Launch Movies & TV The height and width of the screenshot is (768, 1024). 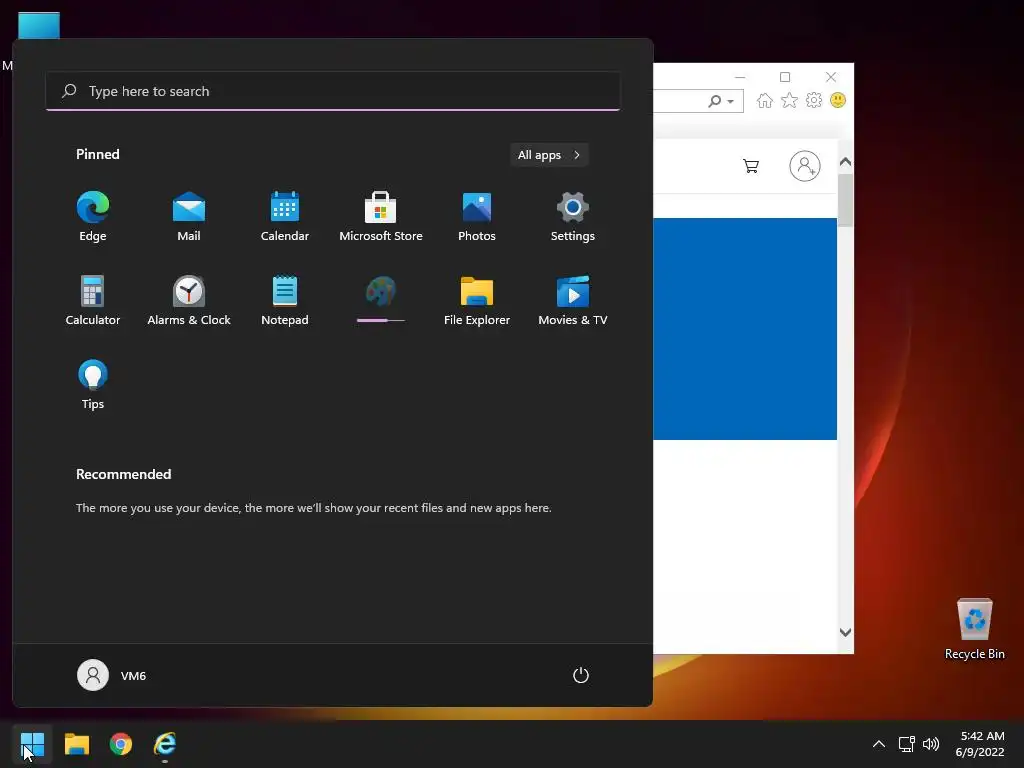tap(573, 300)
